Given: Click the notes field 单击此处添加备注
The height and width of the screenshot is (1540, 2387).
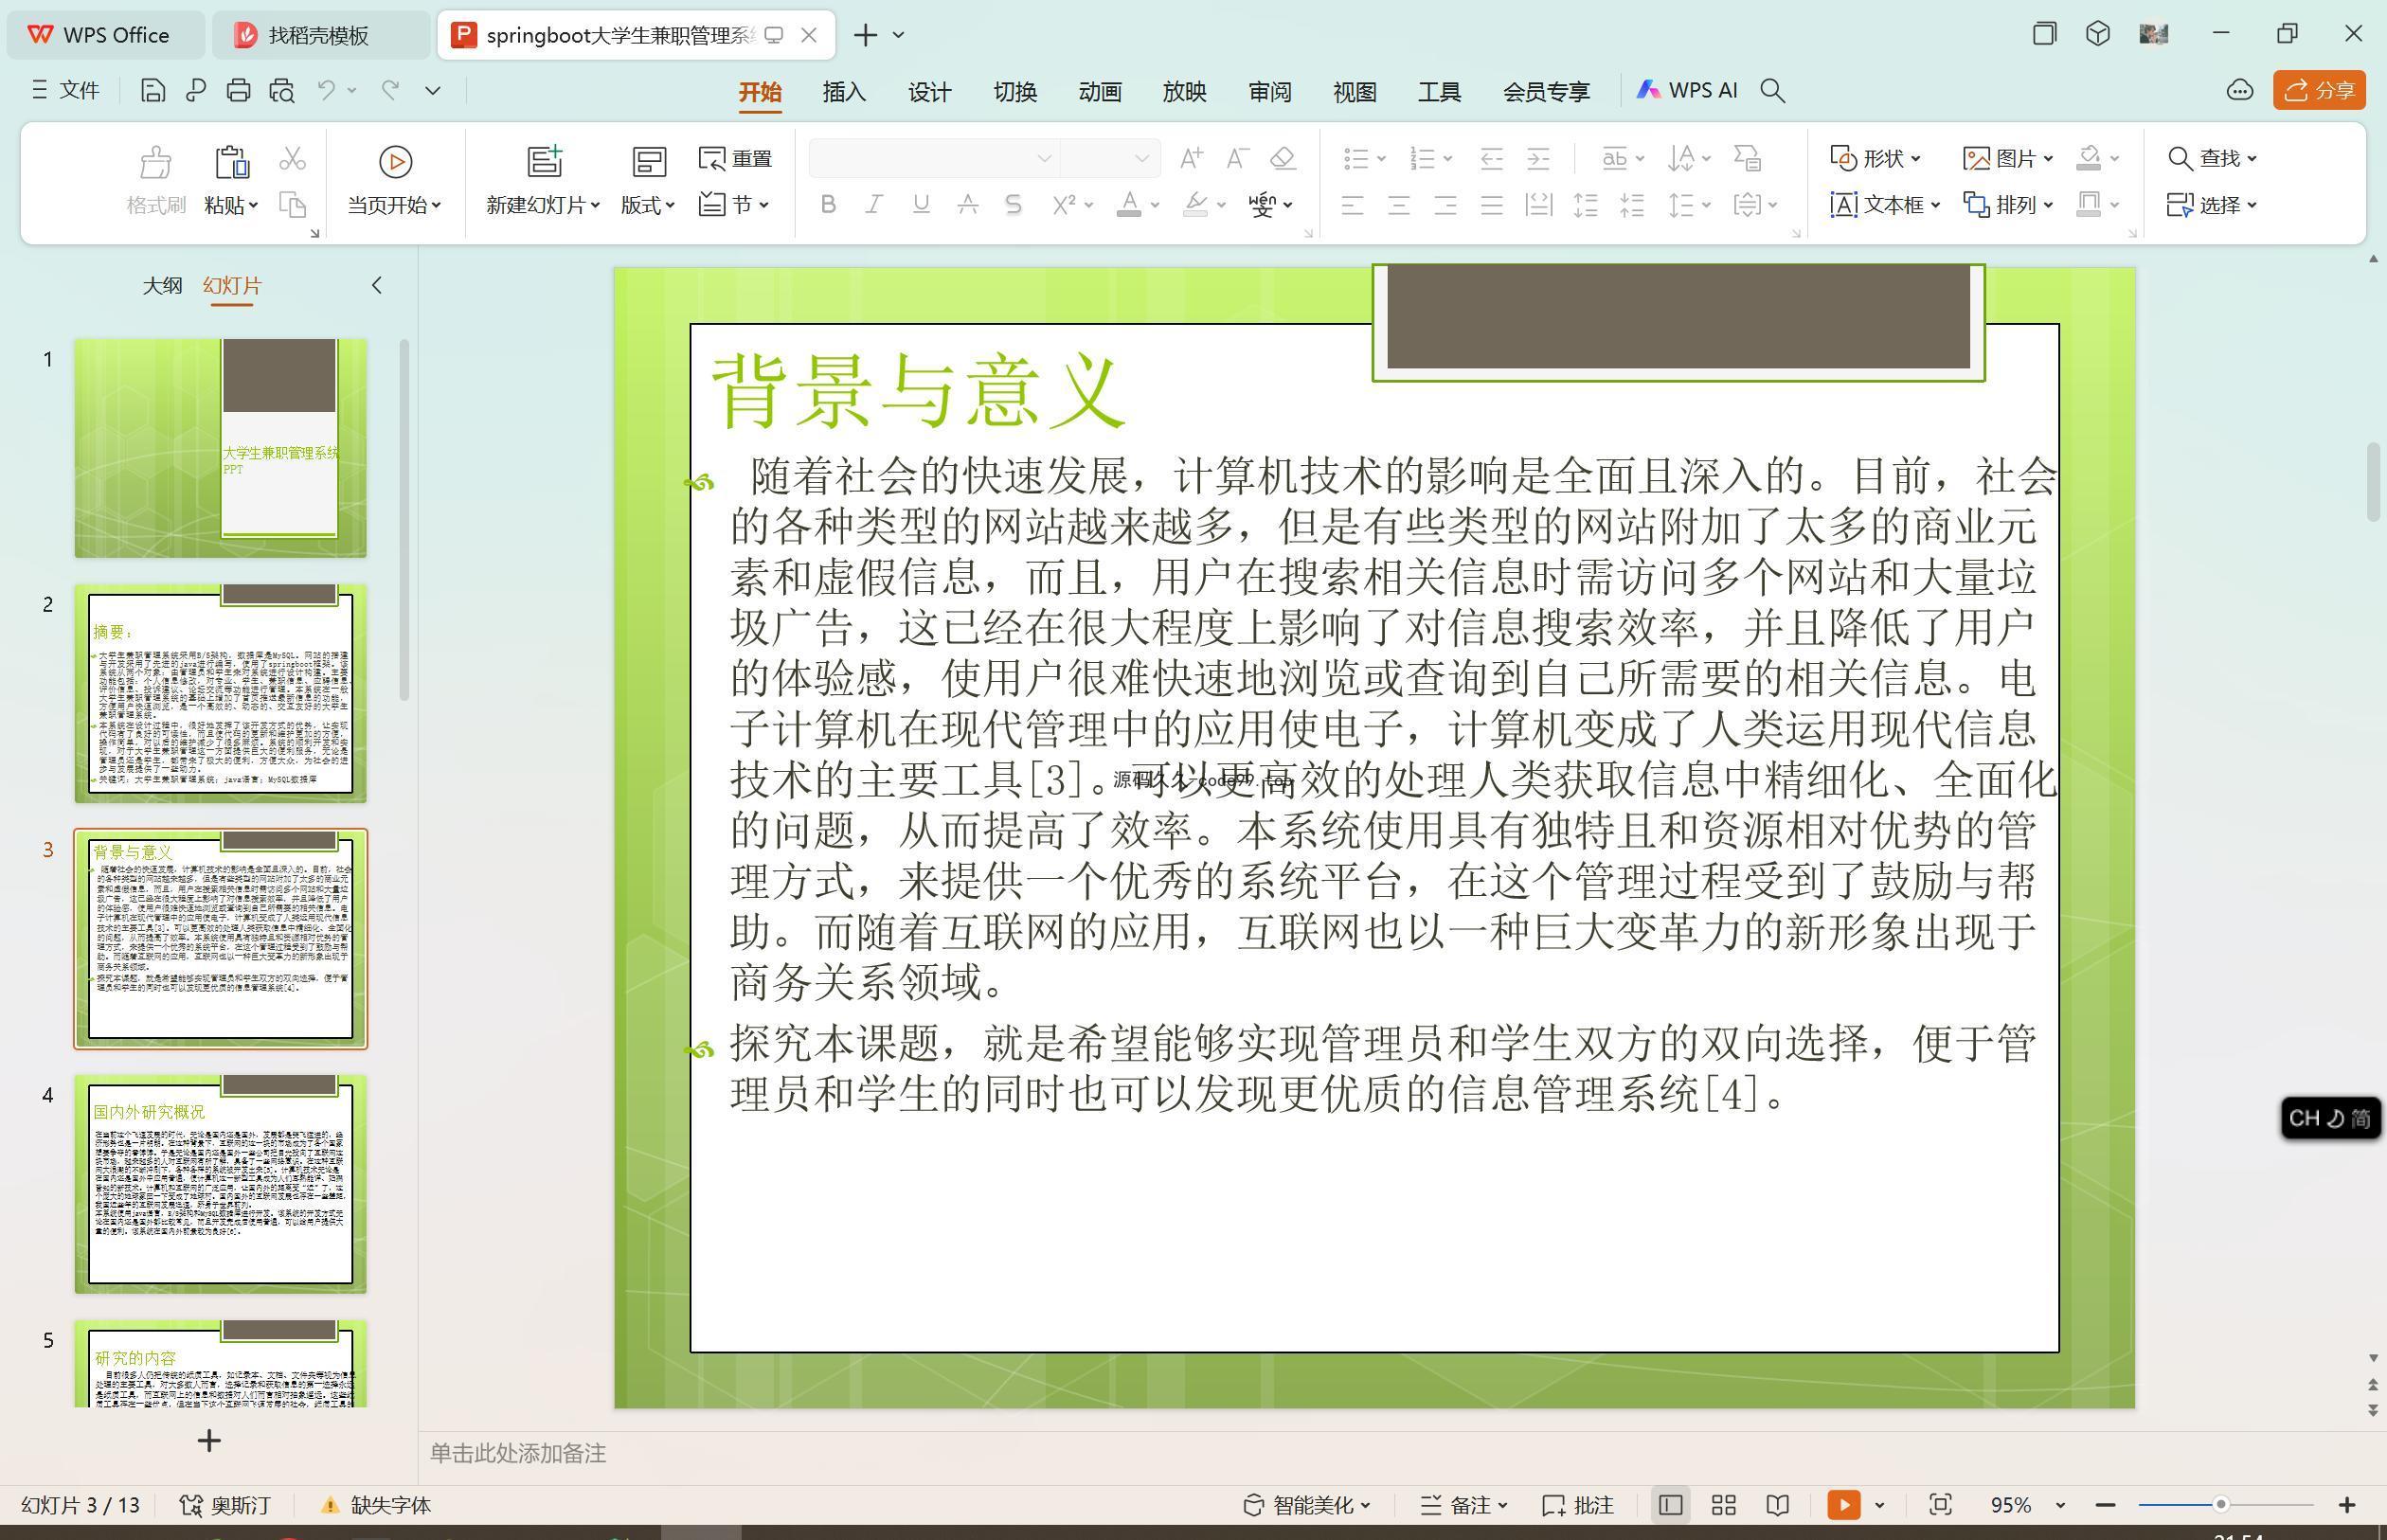Looking at the screenshot, I should [517, 1453].
